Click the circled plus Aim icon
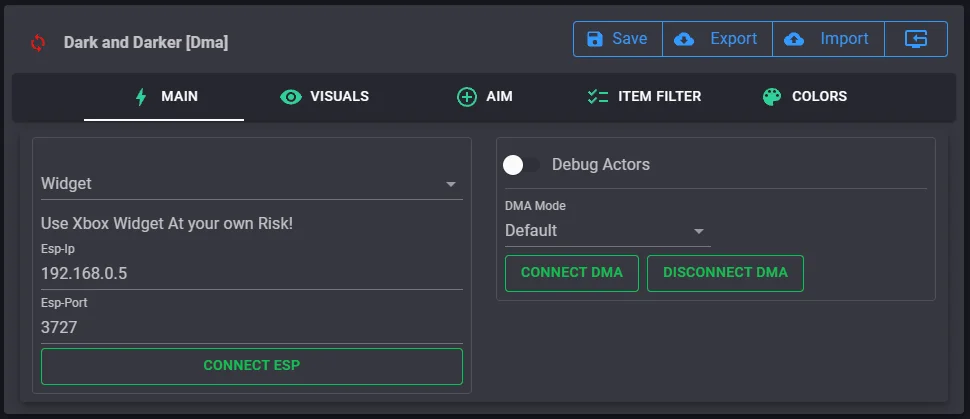This screenshot has width=970, height=419. (x=467, y=97)
